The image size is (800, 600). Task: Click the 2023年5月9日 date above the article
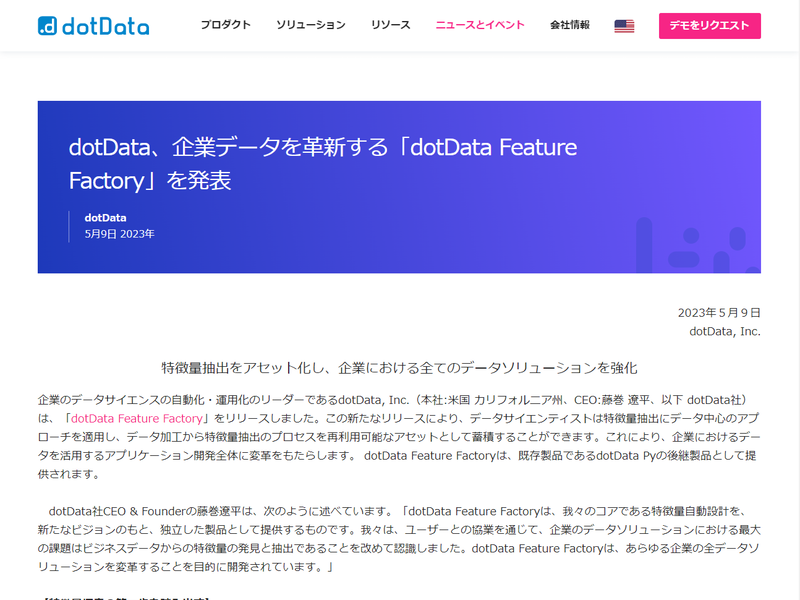[721, 311]
